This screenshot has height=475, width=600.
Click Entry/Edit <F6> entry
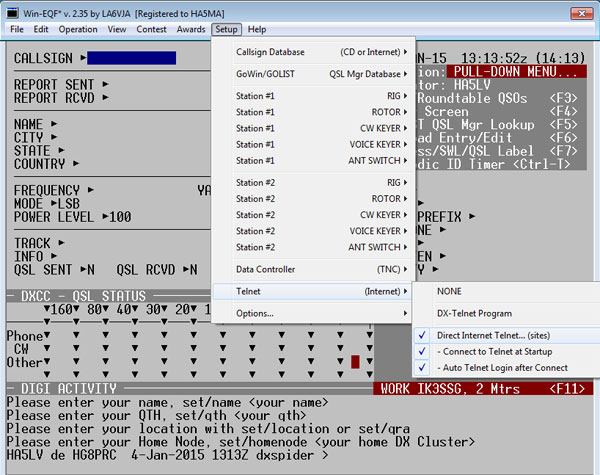click(497, 138)
